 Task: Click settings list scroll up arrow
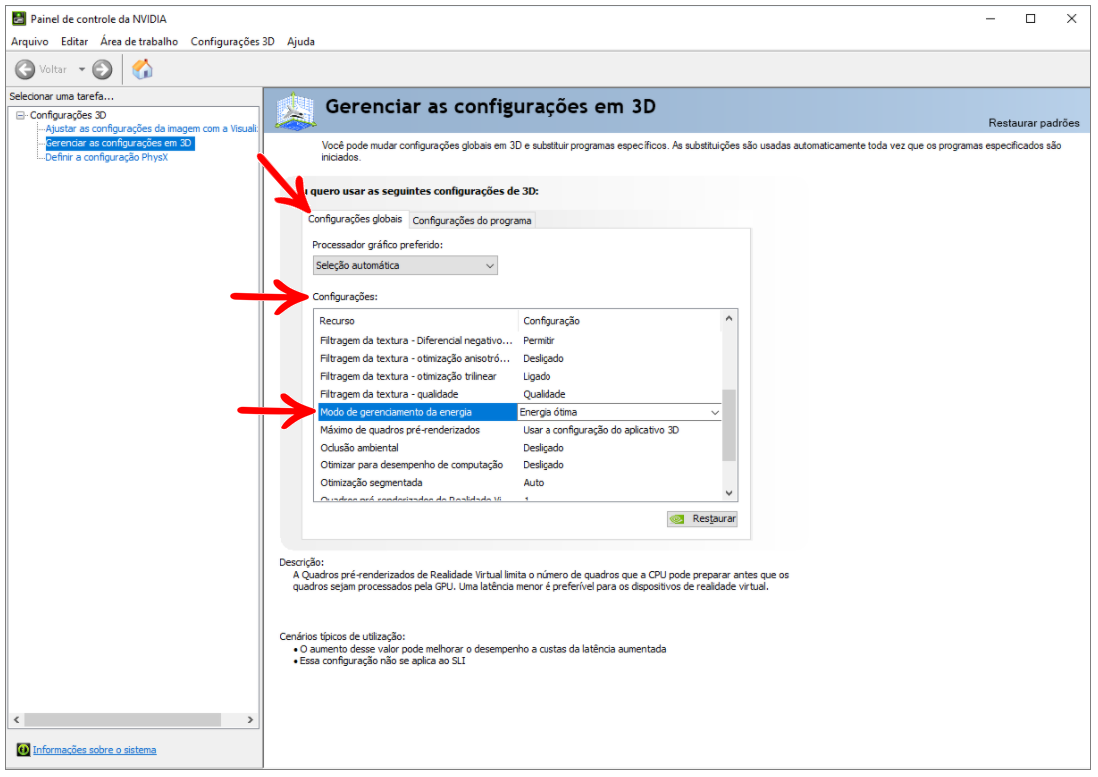[729, 318]
